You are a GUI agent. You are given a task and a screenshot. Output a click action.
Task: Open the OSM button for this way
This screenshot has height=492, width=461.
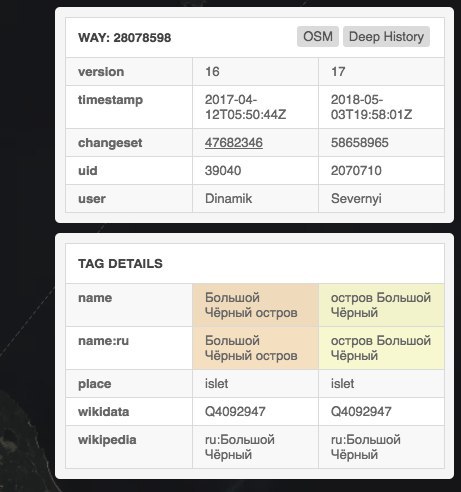tap(318, 37)
